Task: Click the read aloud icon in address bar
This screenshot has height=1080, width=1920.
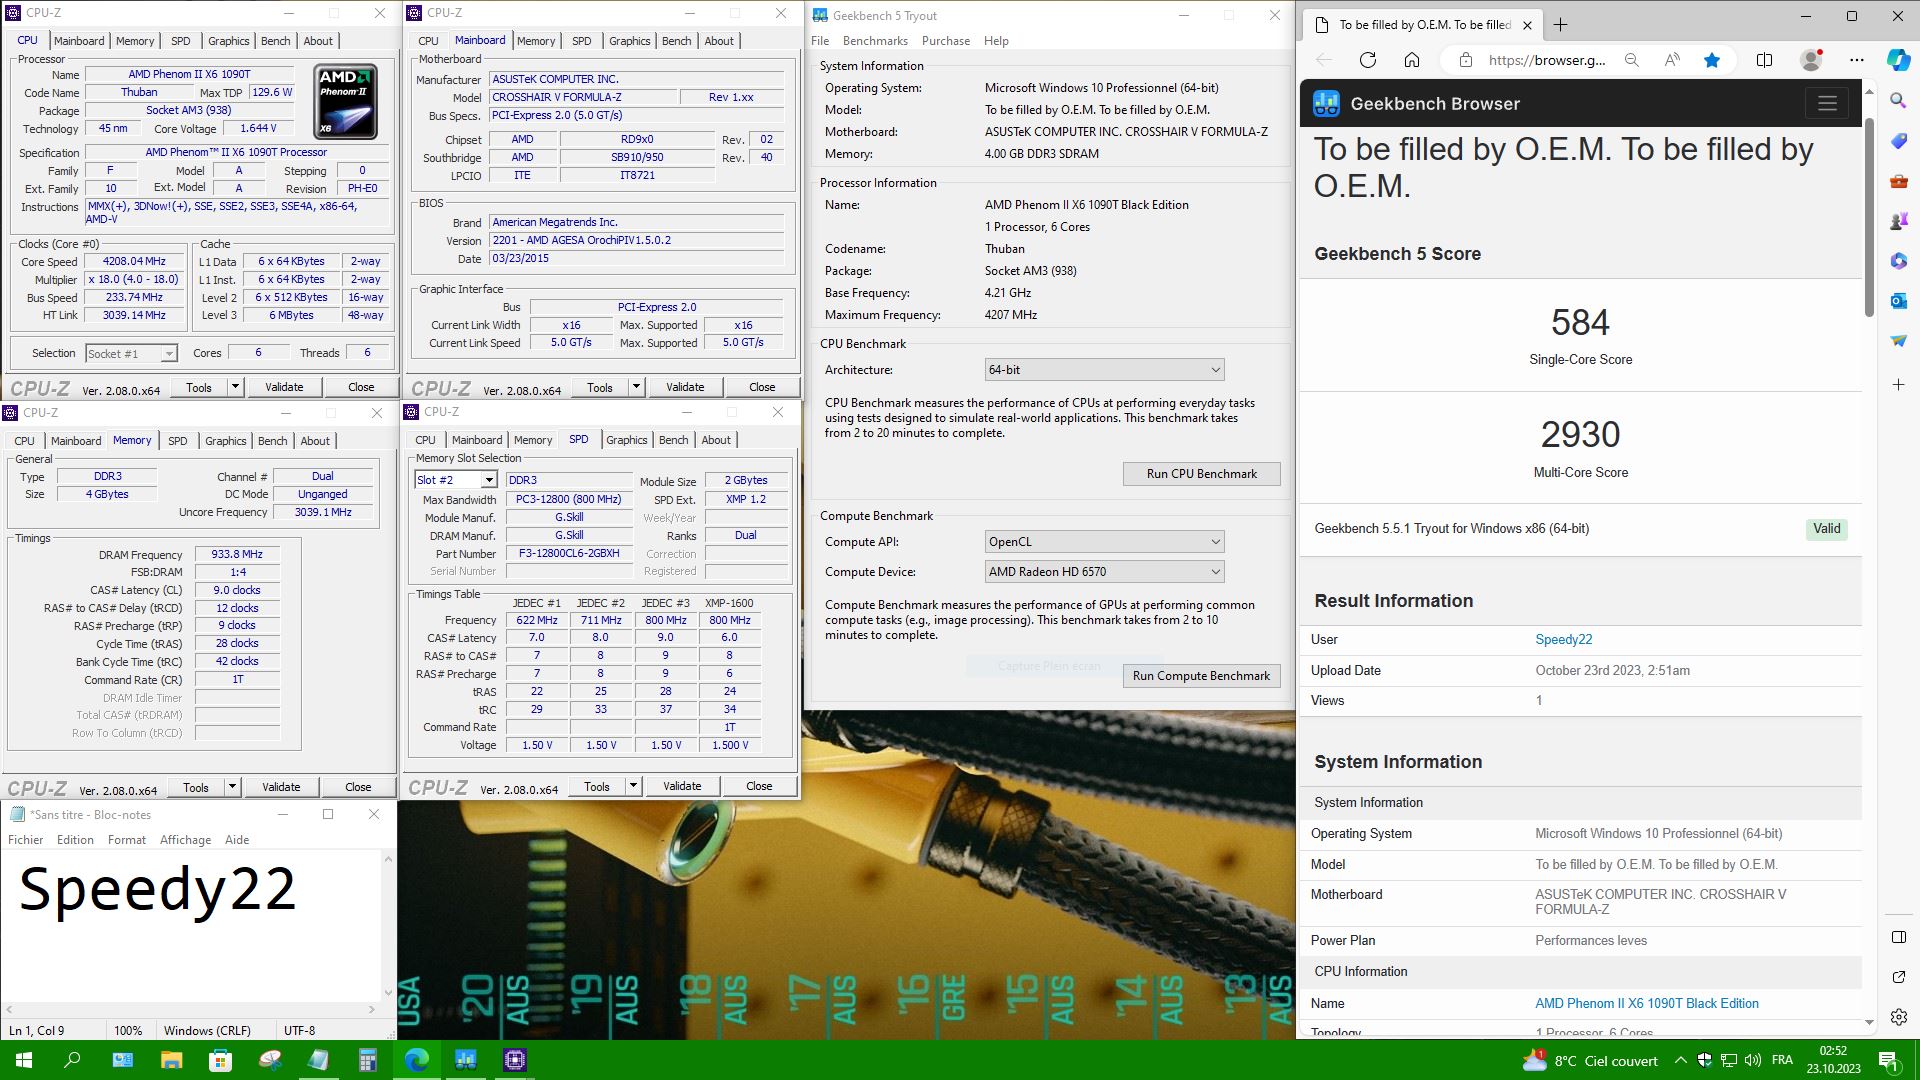Action: click(1671, 60)
